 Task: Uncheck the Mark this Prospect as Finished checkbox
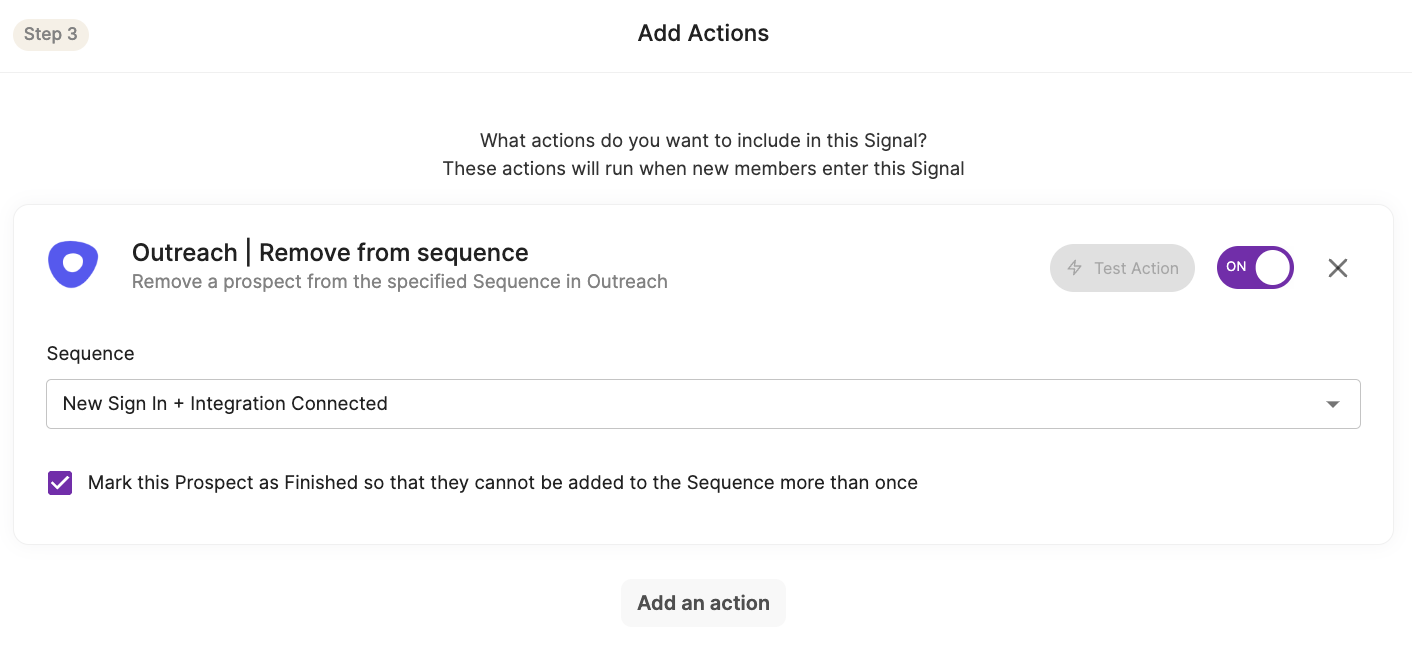[60, 483]
